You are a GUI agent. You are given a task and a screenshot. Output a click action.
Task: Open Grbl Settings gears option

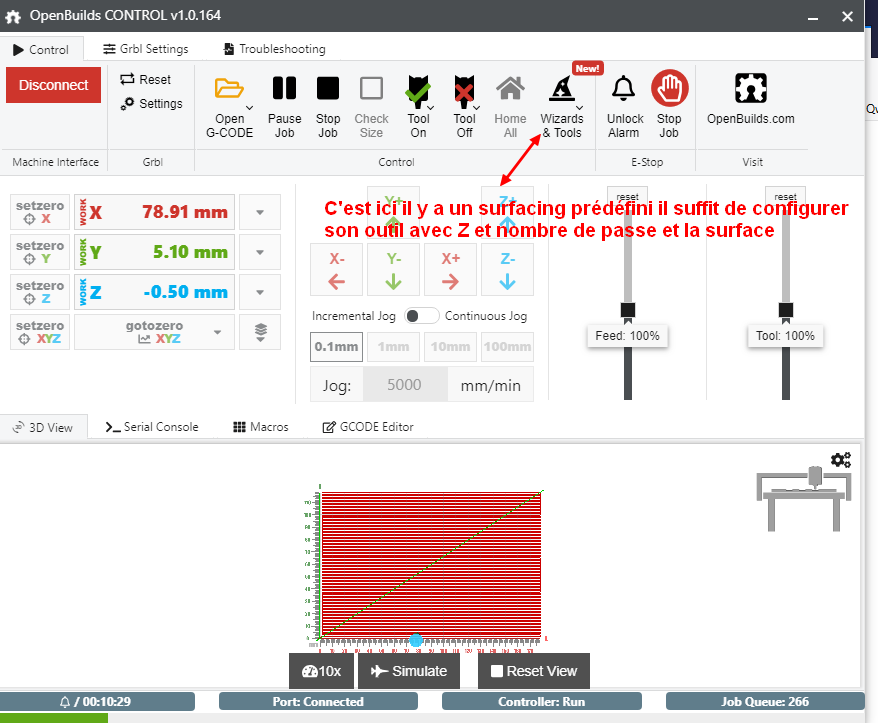[152, 104]
